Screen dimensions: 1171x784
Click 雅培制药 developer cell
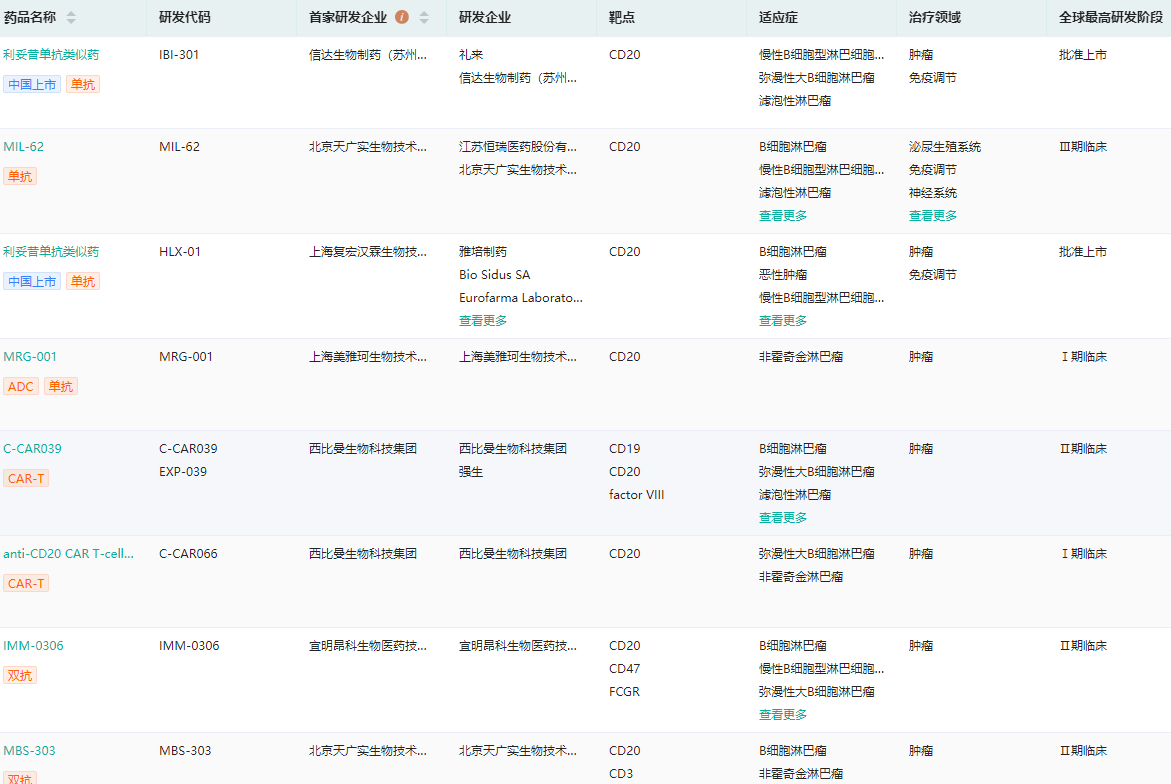(x=483, y=252)
